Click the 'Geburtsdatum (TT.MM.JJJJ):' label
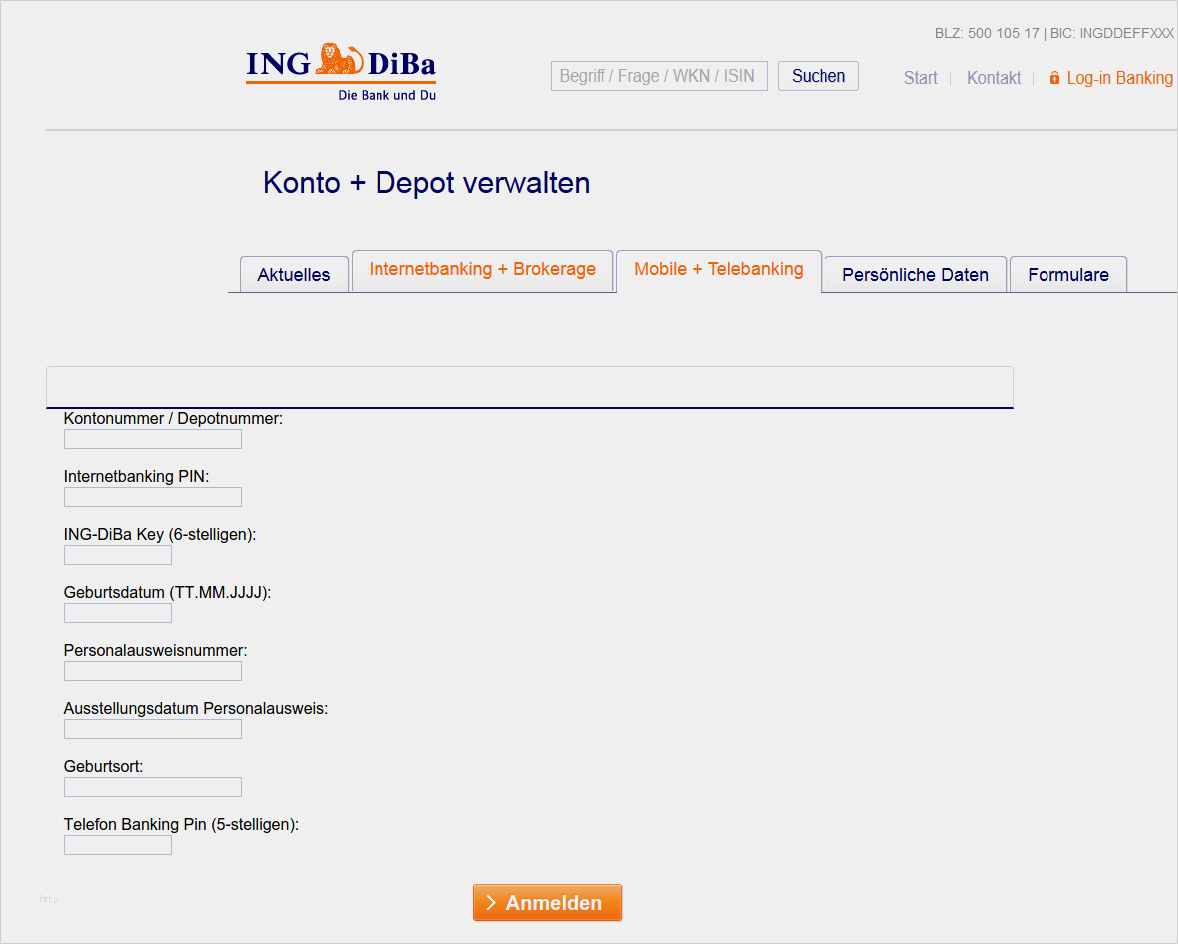The image size is (1178, 944). [x=168, y=592]
